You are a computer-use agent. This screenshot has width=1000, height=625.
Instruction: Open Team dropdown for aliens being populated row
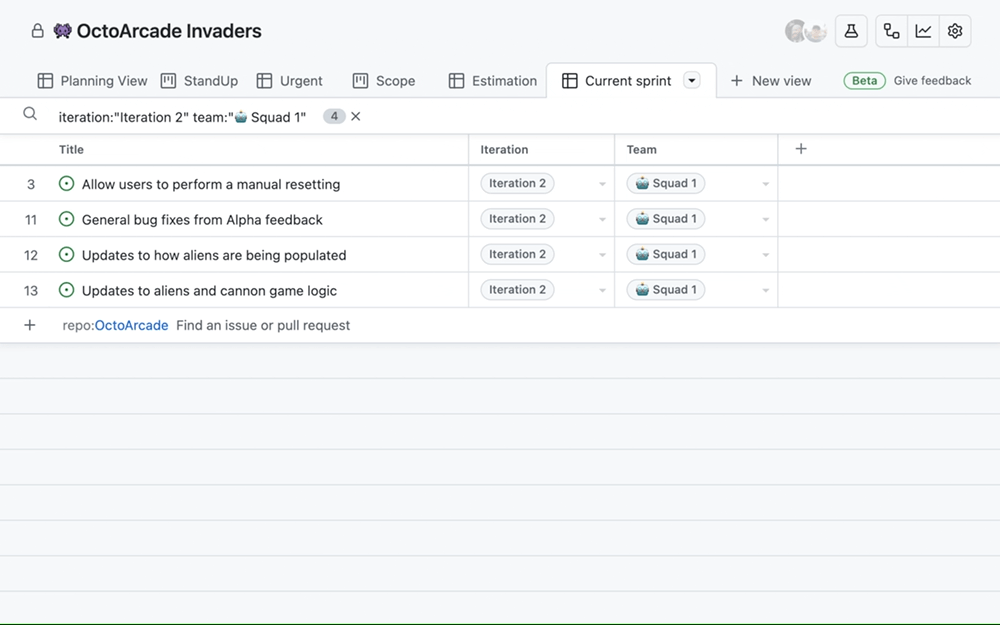coord(765,254)
